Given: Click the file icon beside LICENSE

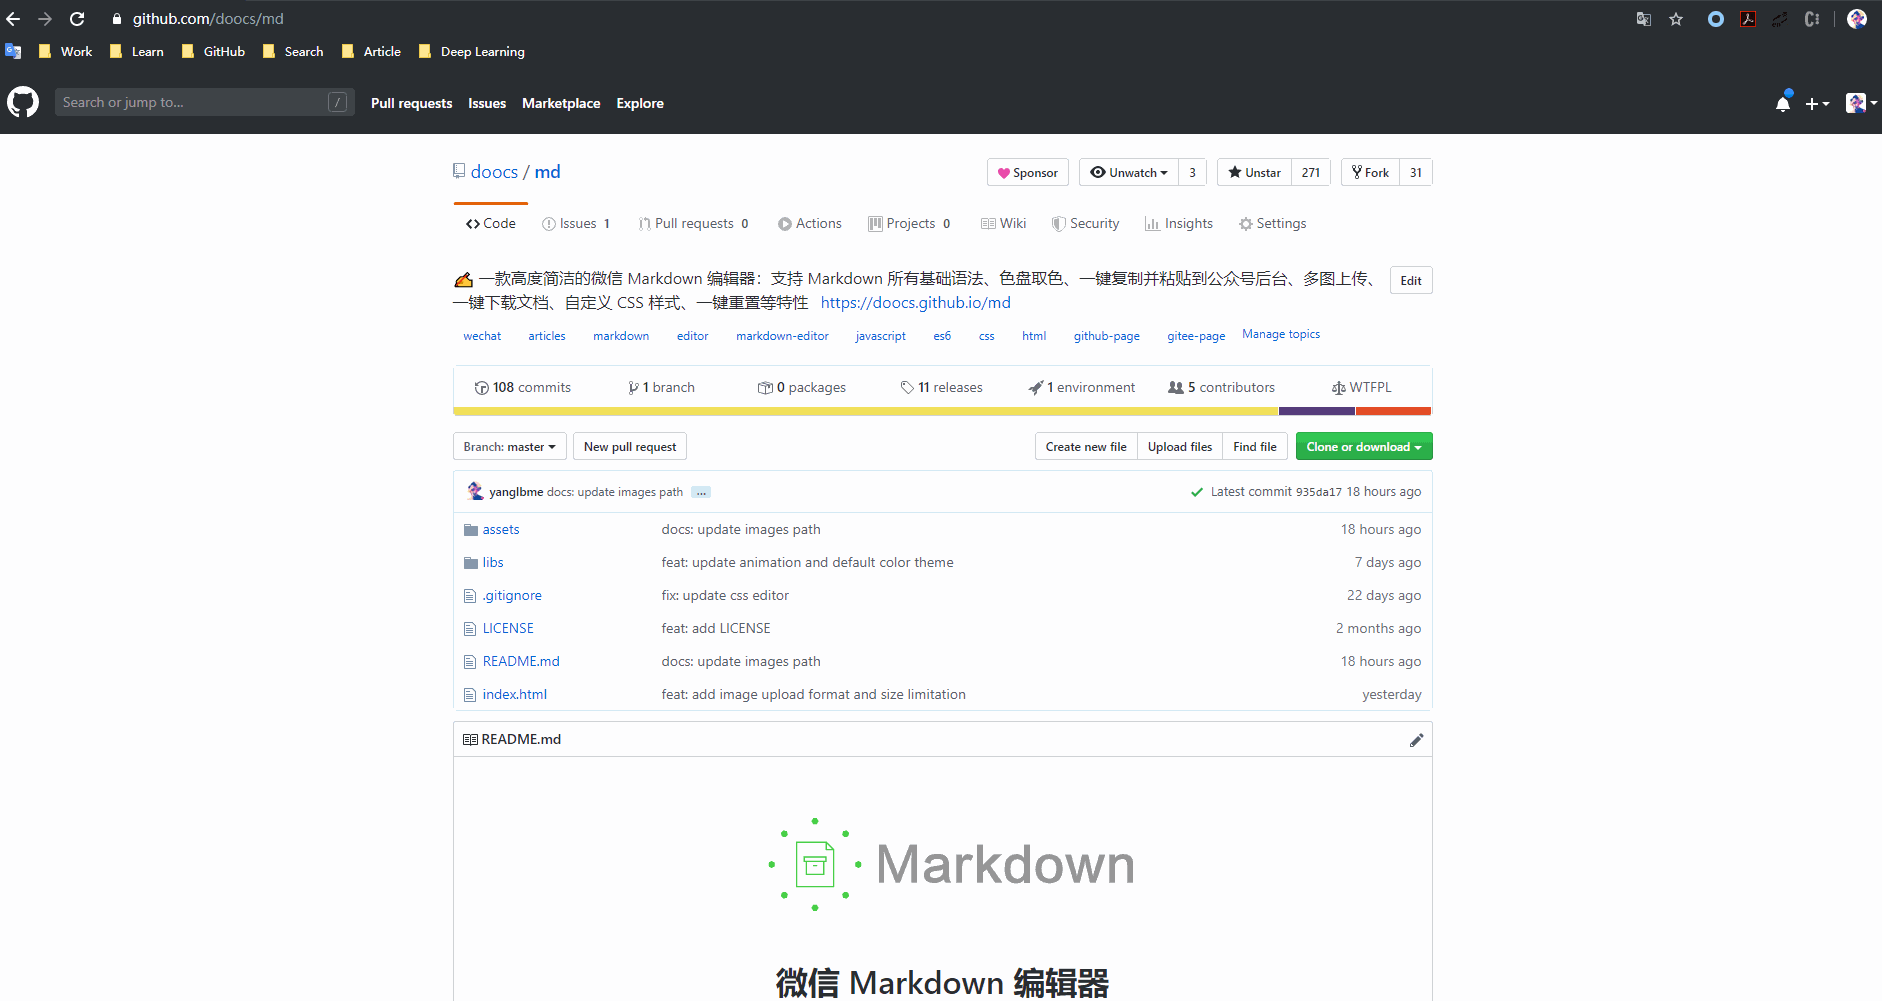Looking at the screenshot, I should point(470,629).
